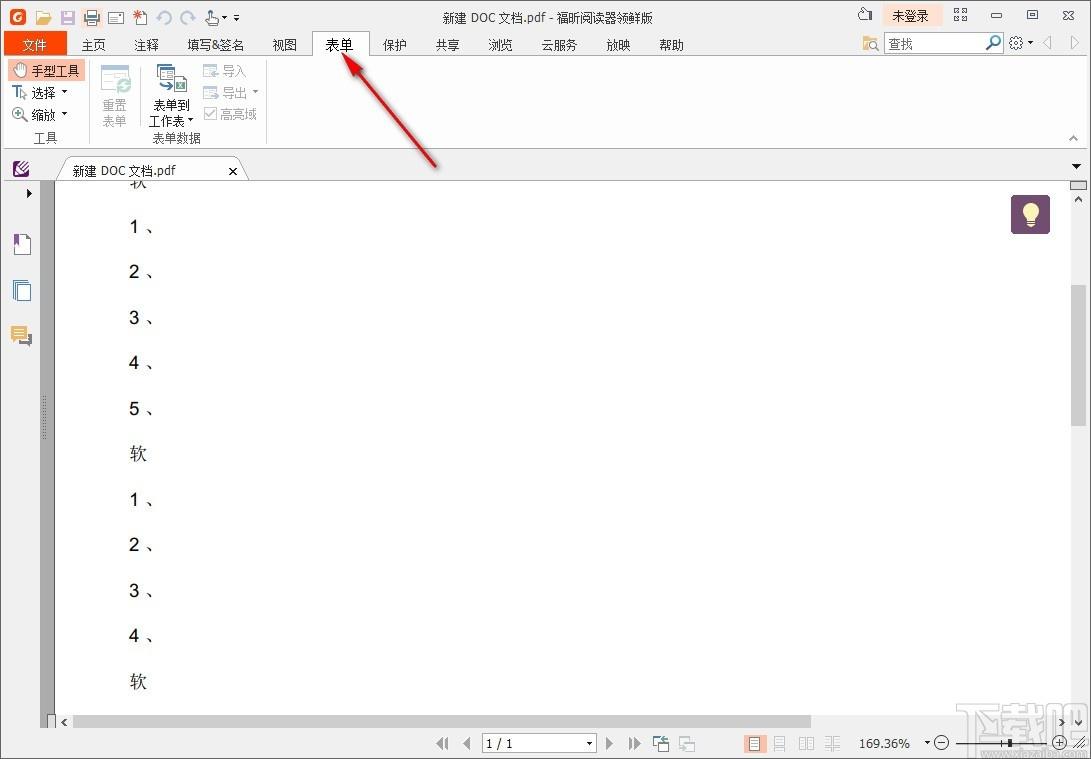Open the page number 1 / 1 dropdown
This screenshot has width=1091, height=759.
tap(589, 744)
